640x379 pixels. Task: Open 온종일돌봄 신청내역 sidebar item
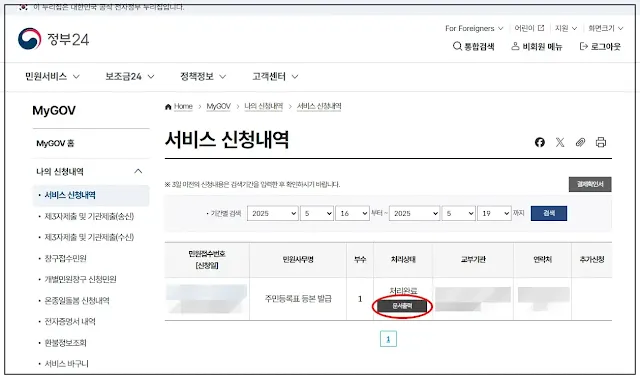77,301
